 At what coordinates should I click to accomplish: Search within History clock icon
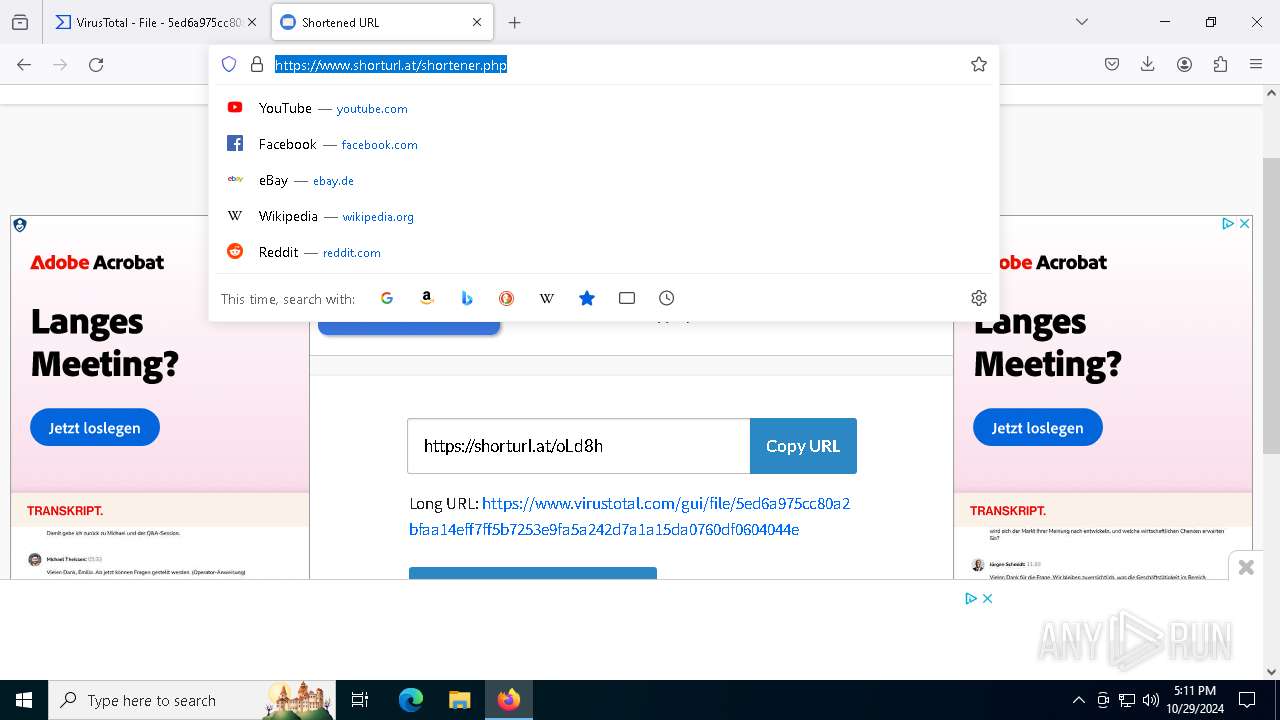pyautogui.click(x=667, y=298)
